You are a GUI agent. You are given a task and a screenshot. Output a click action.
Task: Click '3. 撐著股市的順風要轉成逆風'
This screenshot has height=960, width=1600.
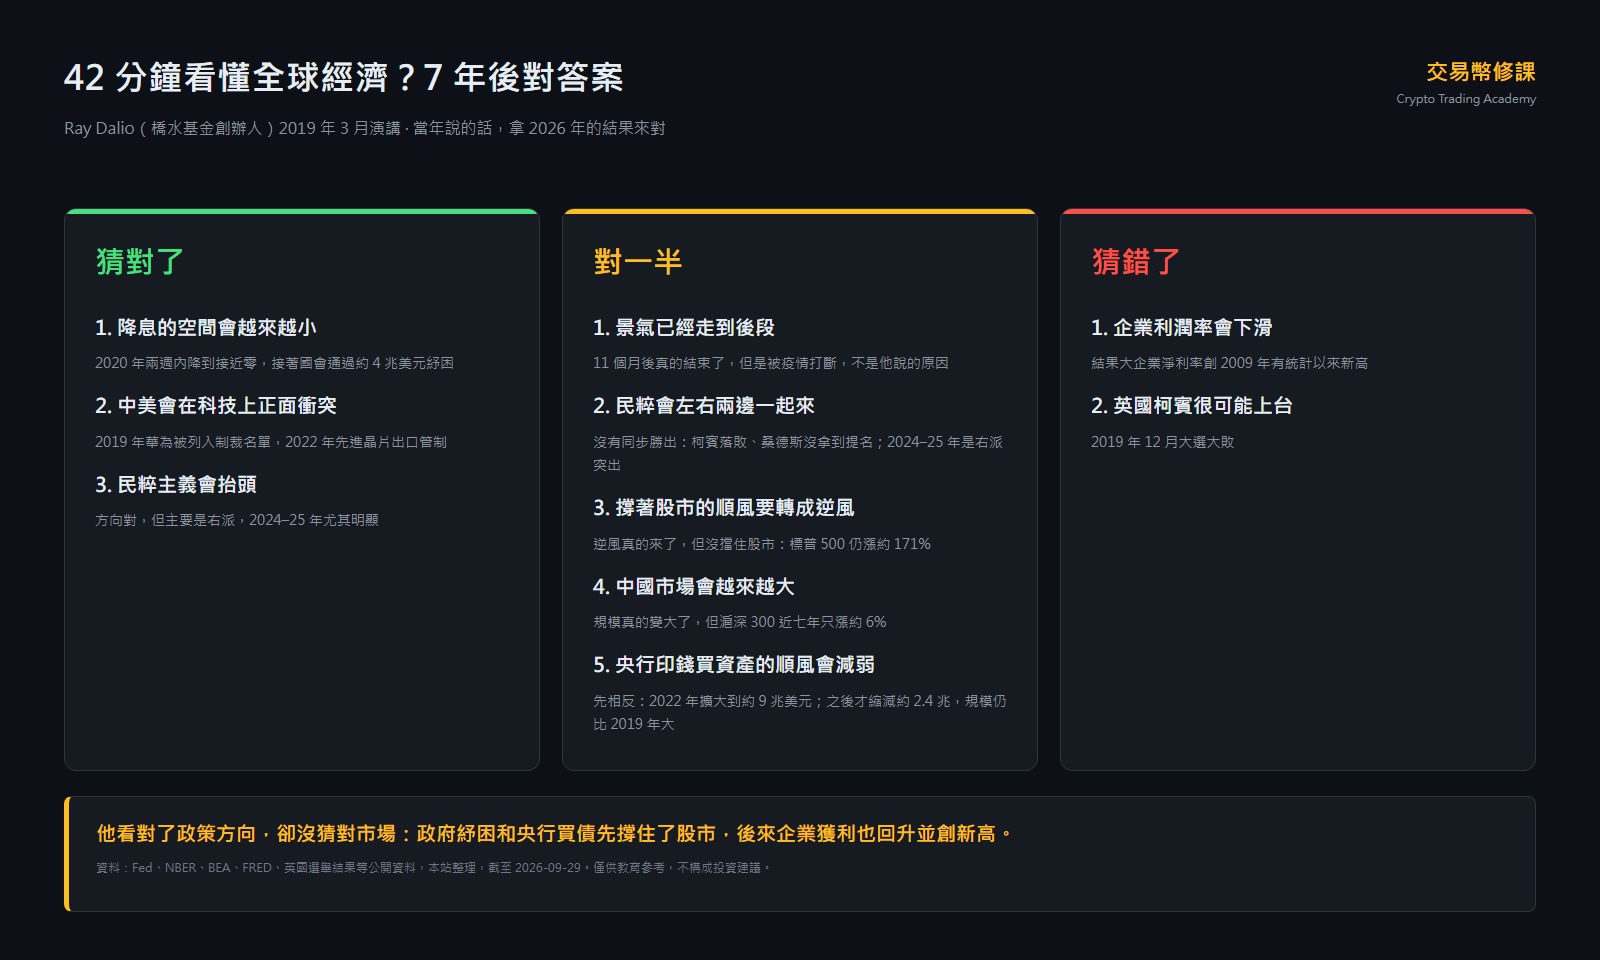point(724,508)
